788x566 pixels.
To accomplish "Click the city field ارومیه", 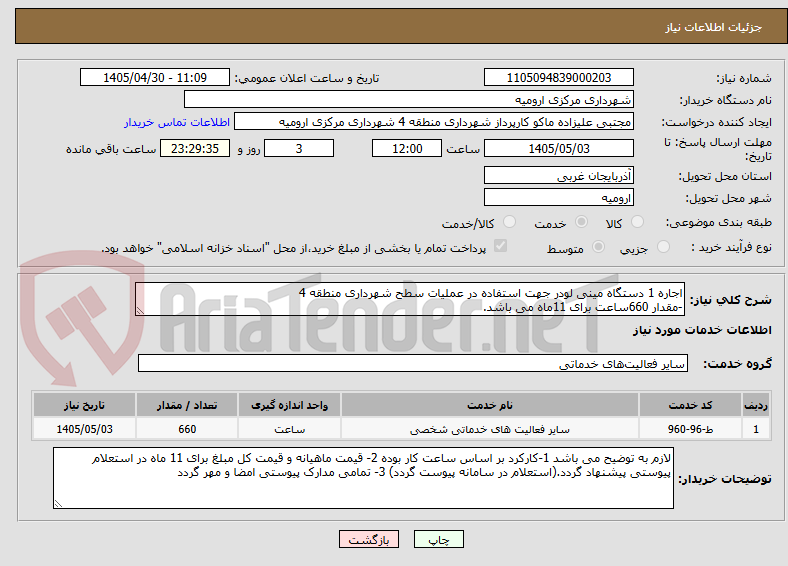I will coord(558,197).
